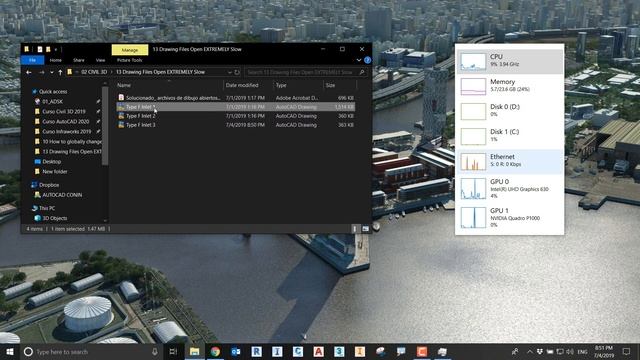Go back in File Explorer
Image resolution: width=640 pixels, height=360 pixels.
(x=29, y=72)
